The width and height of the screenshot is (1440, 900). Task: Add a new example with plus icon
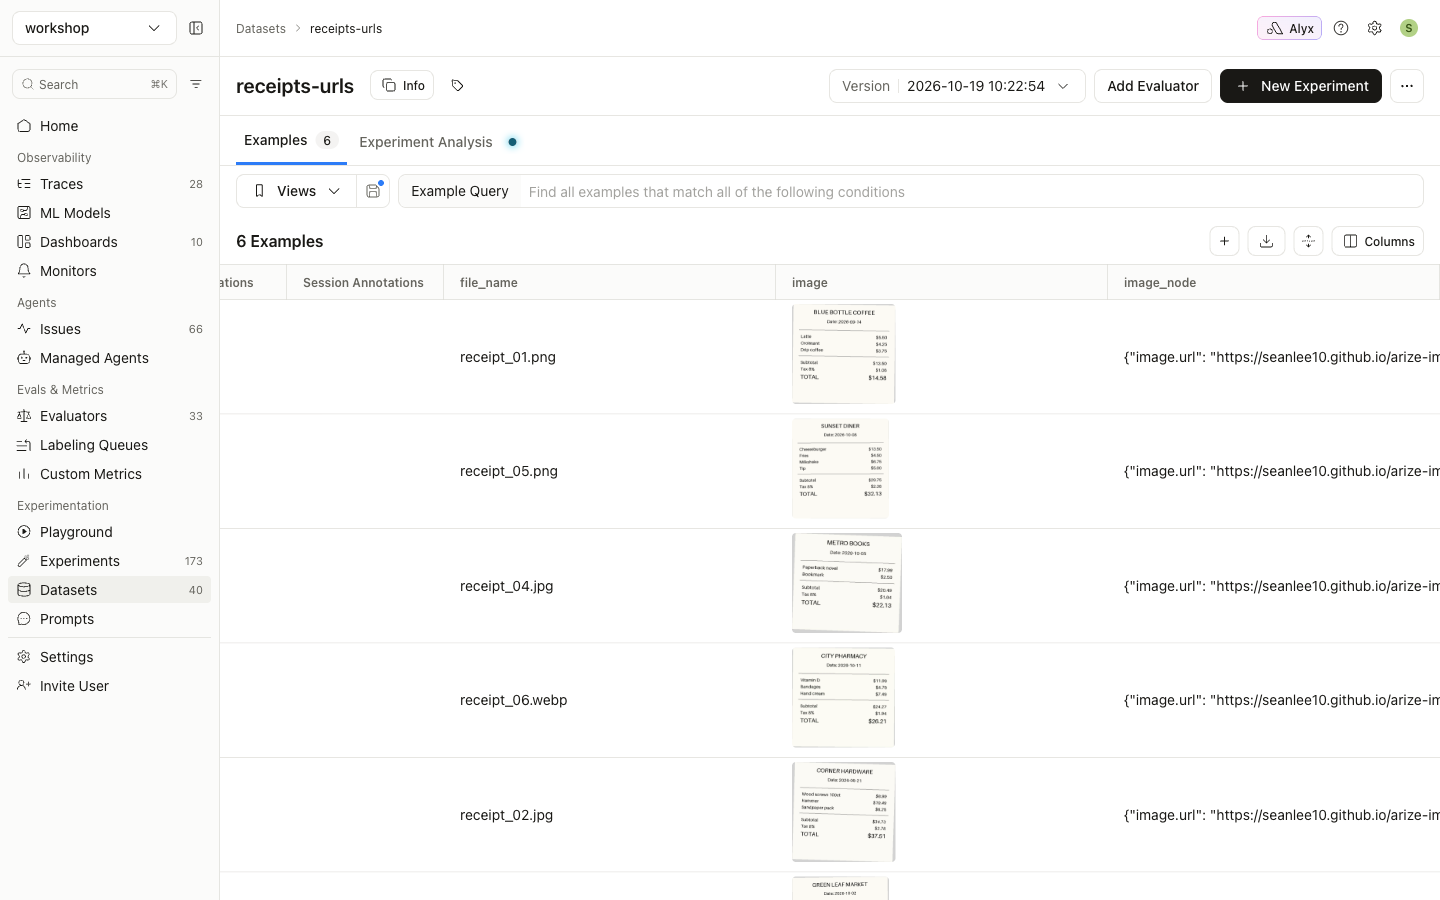pyautogui.click(x=1224, y=241)
